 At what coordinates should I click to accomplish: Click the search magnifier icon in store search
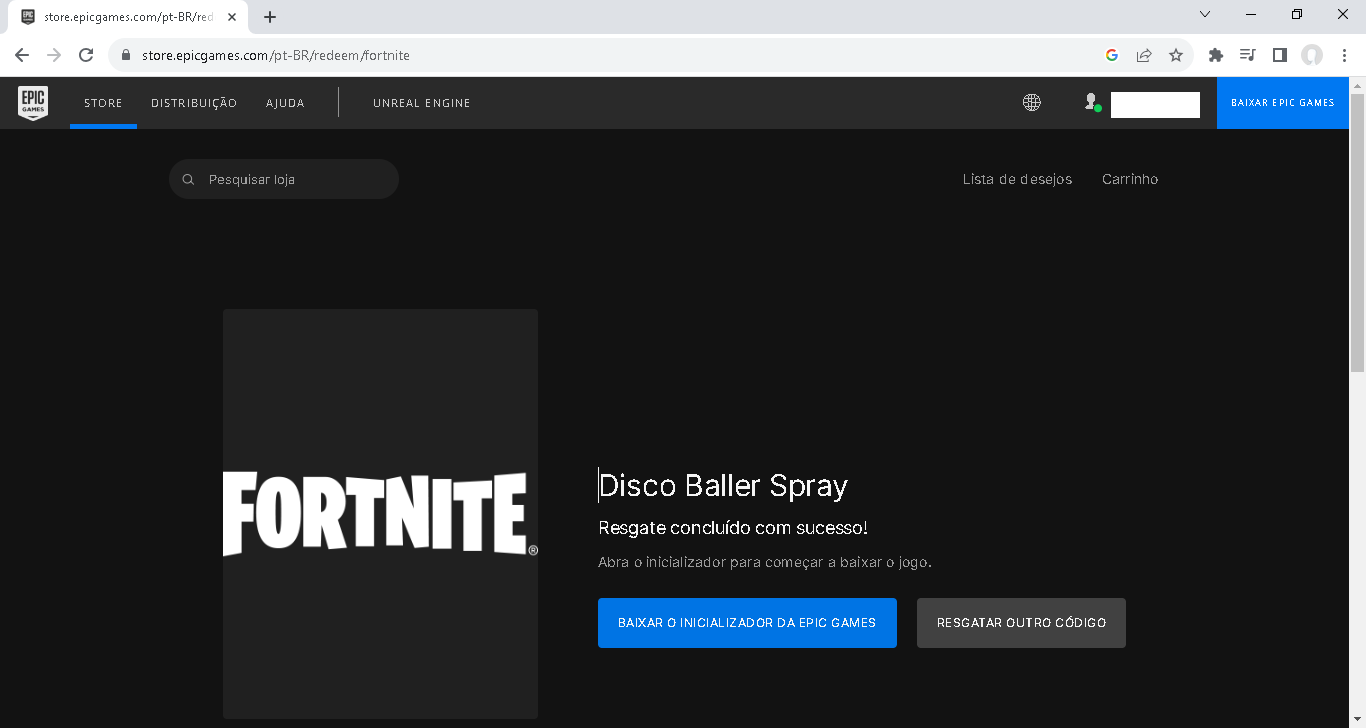(x=188, y=180)
